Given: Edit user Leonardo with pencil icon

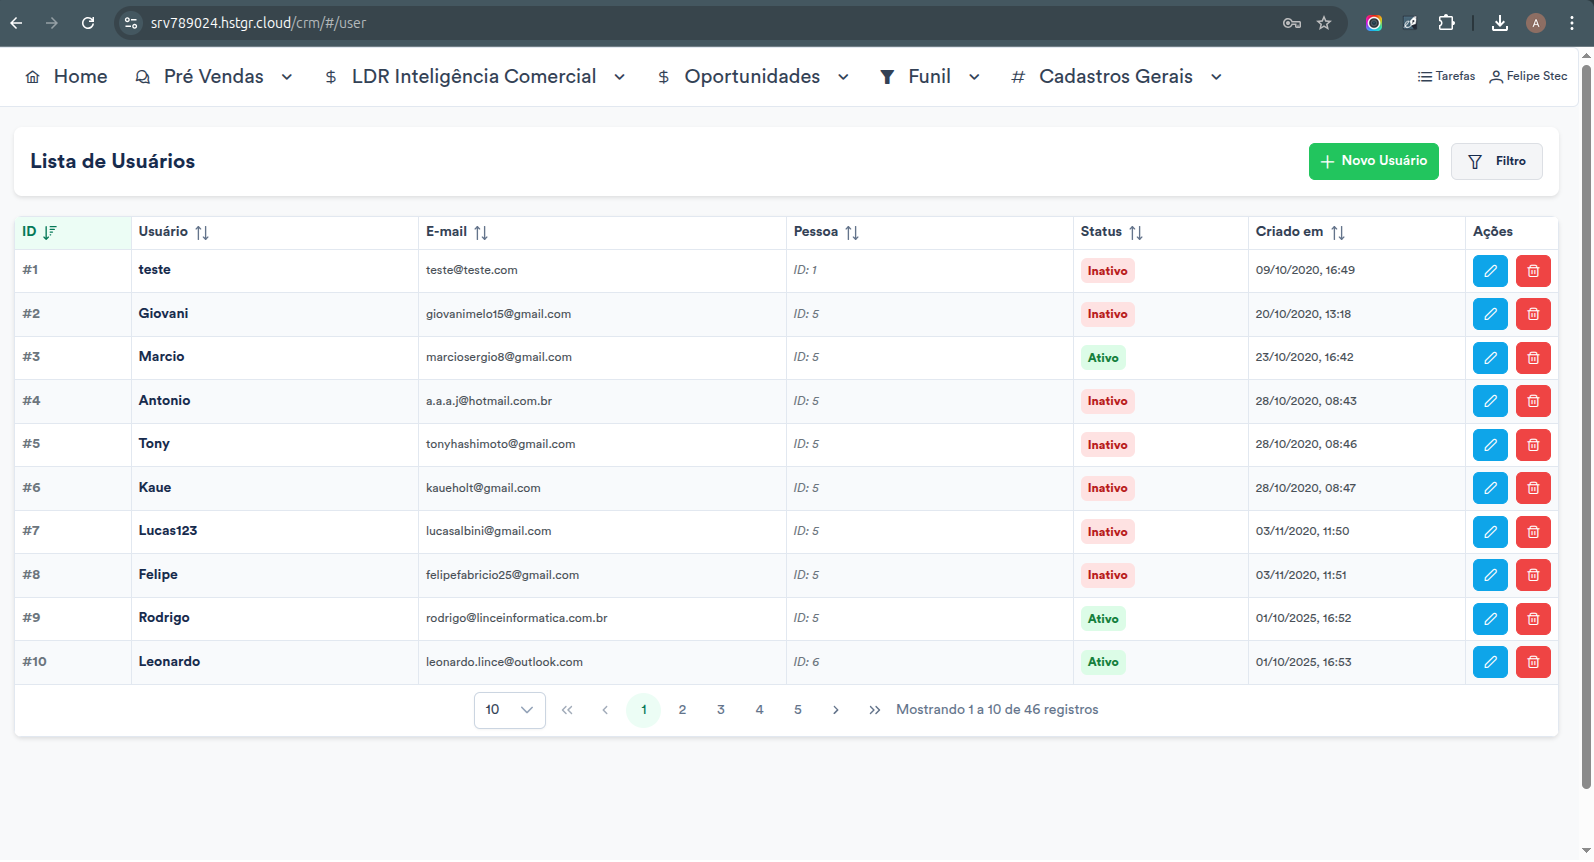Looking at the screenshot, I should point(1490,662).
